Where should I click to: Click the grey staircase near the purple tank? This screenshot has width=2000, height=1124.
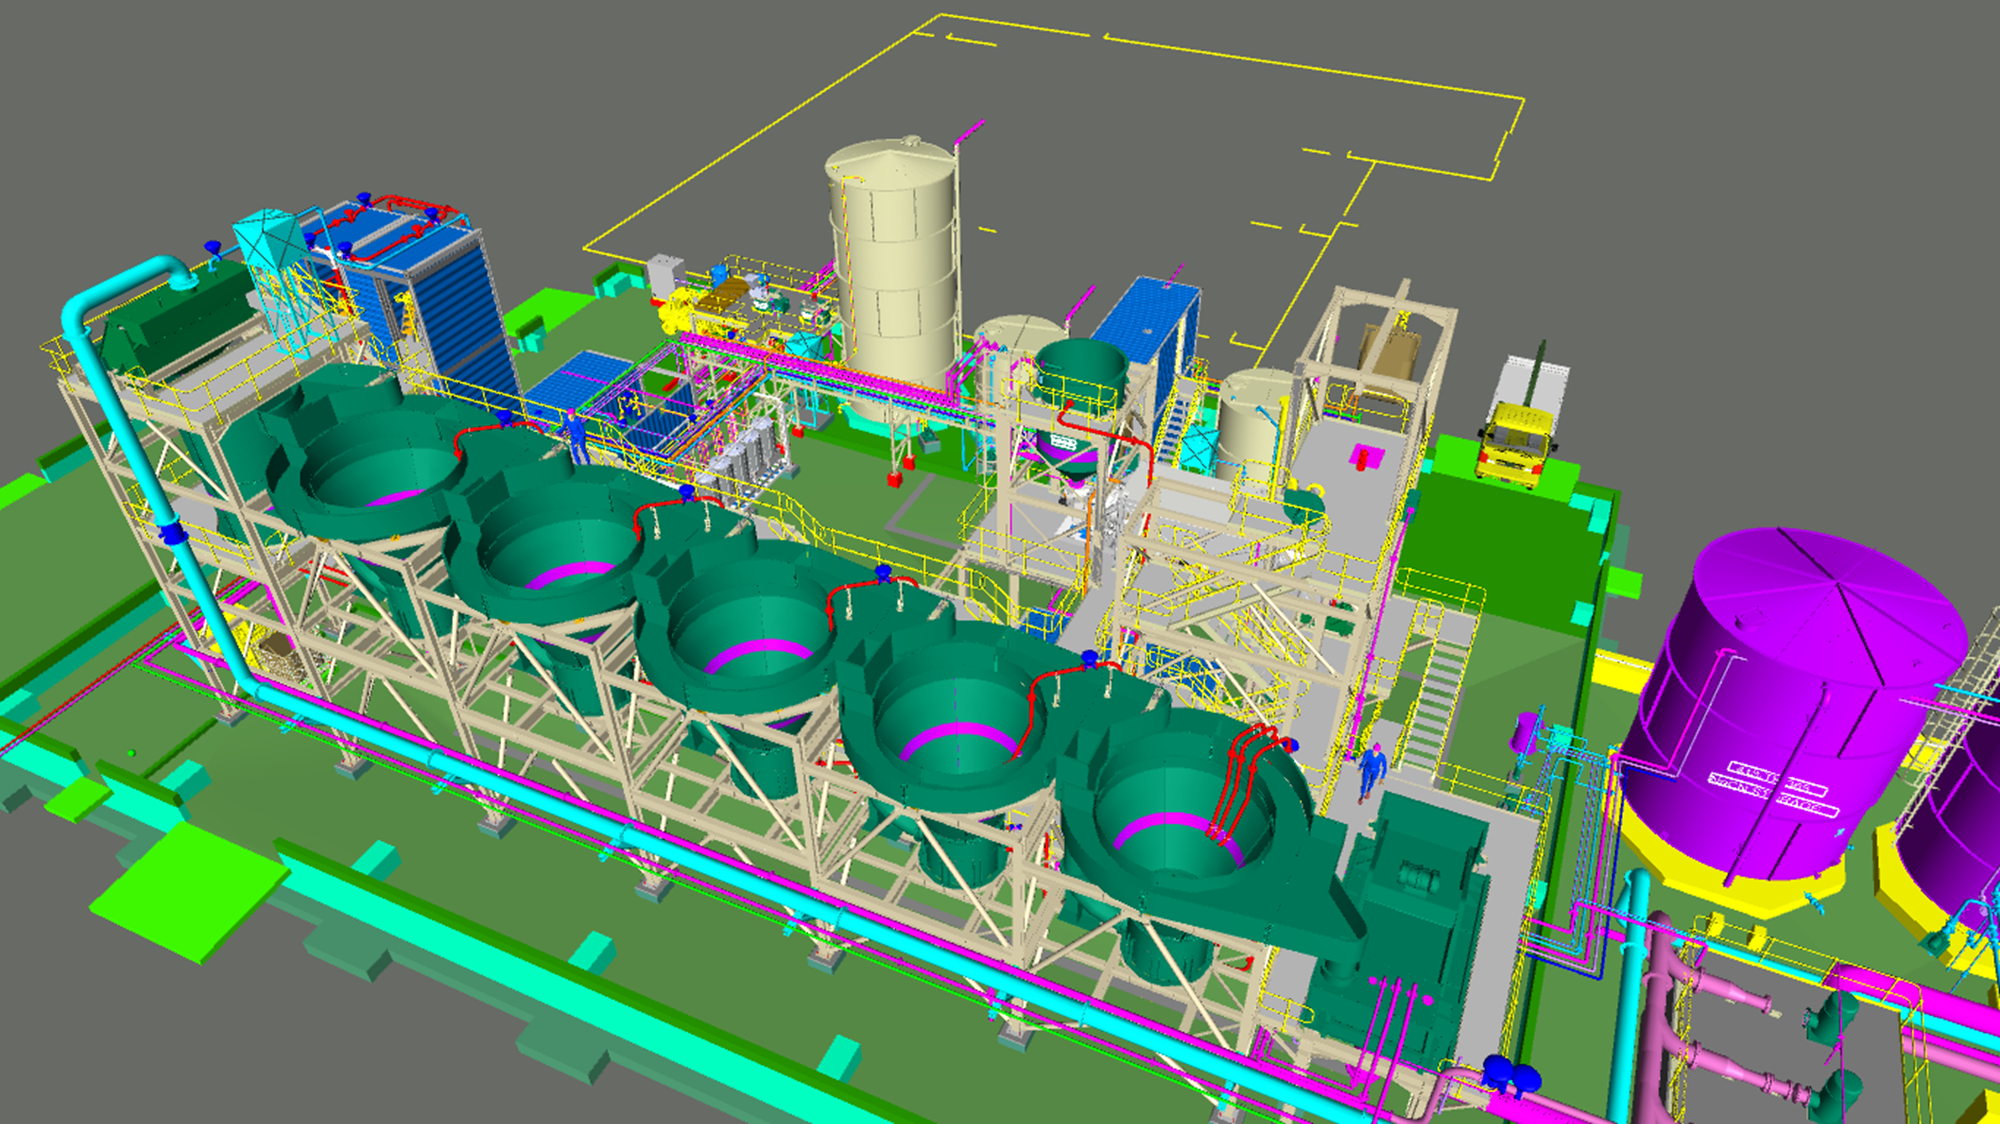[x=1436, y=700]
